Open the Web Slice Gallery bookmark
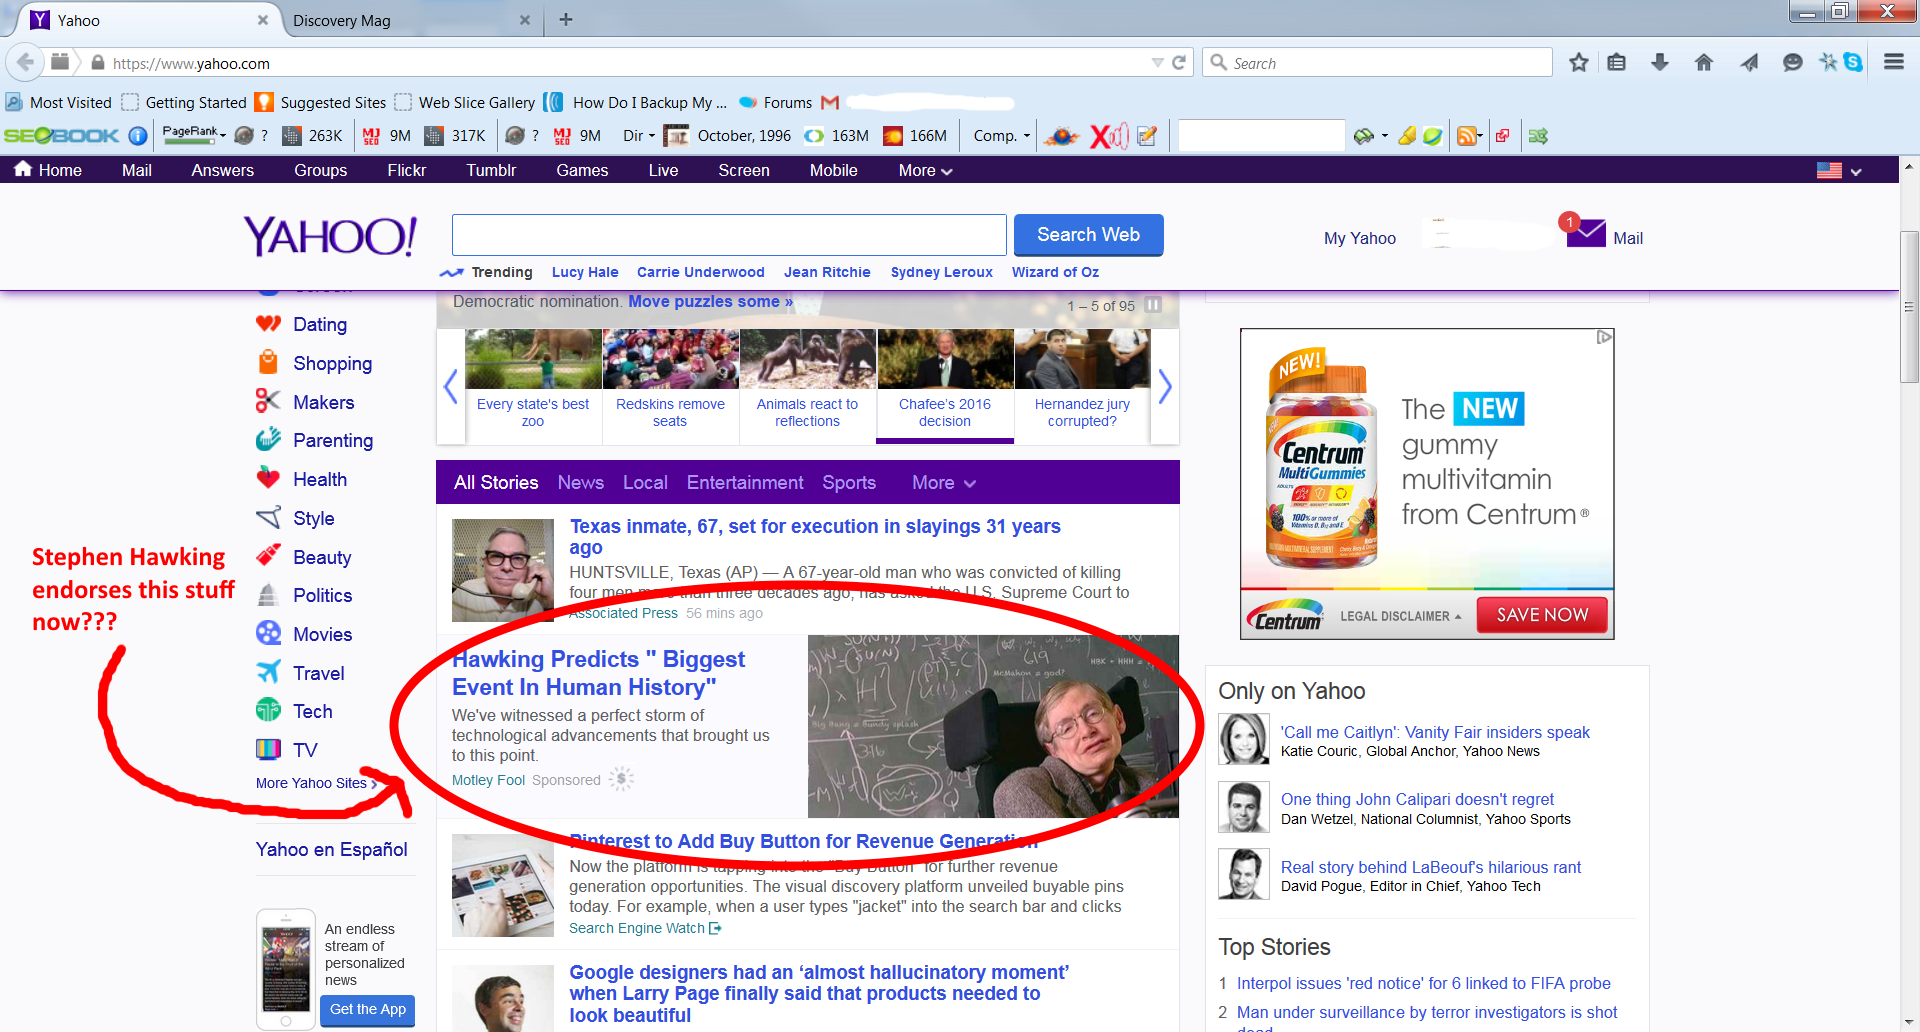The height and width of the screenshot is (1032, 1920). click(x=465, y=102)
